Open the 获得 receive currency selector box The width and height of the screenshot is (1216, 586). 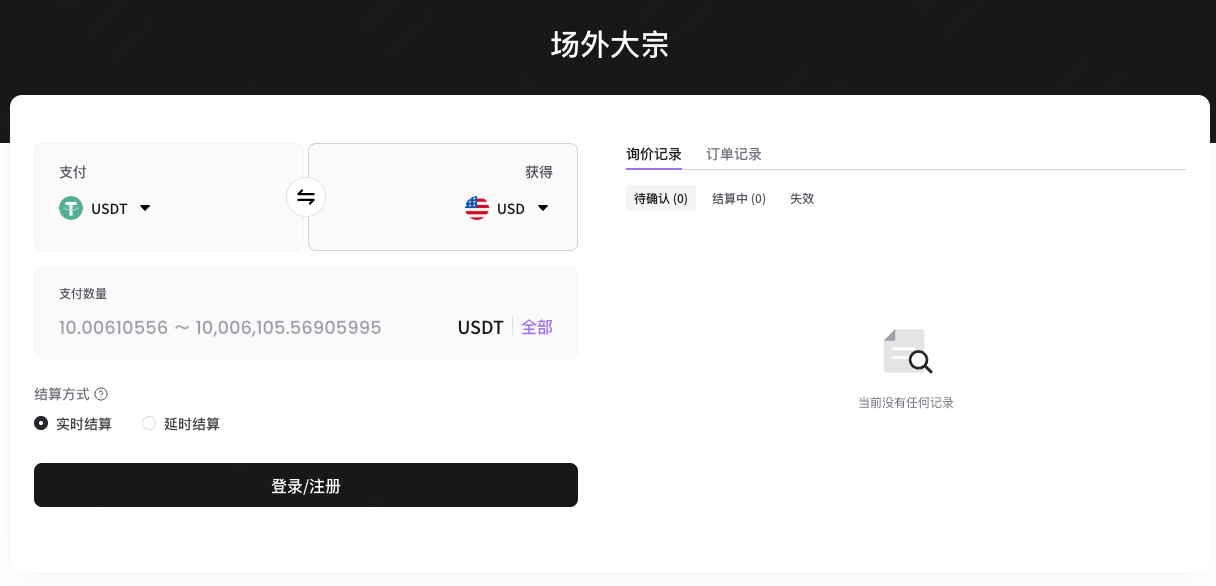click(x=443, y=197)
